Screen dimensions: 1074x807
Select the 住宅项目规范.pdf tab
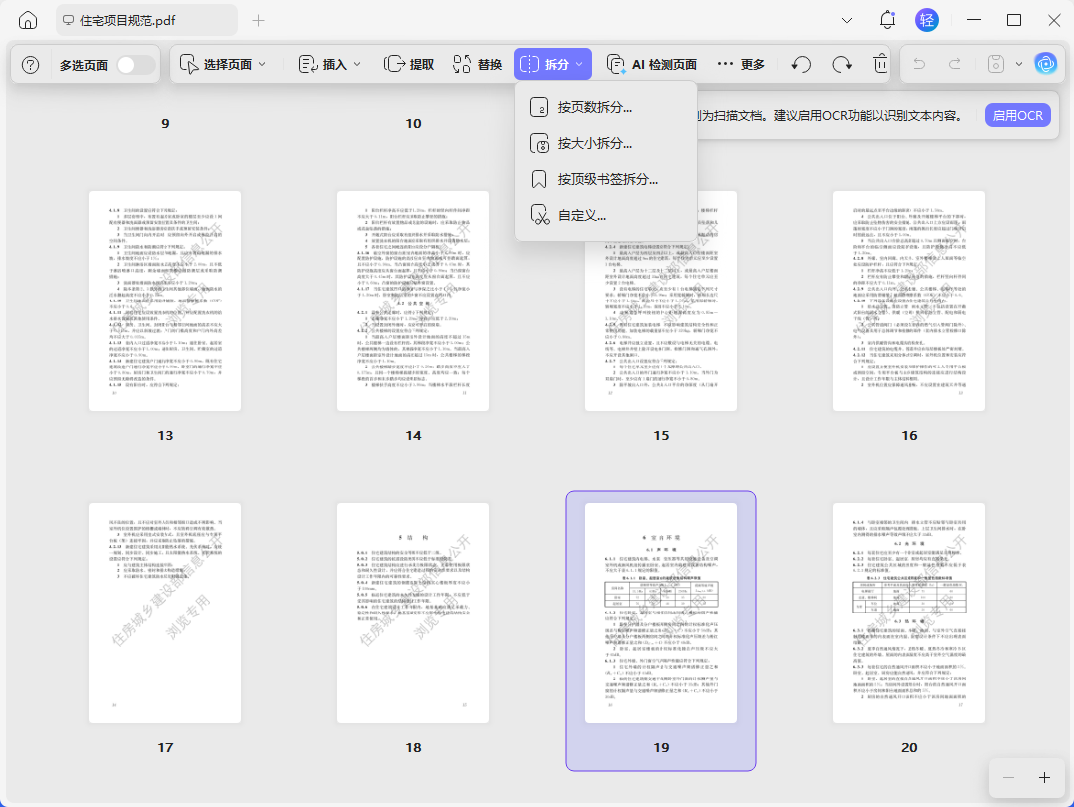click(147, 21)
